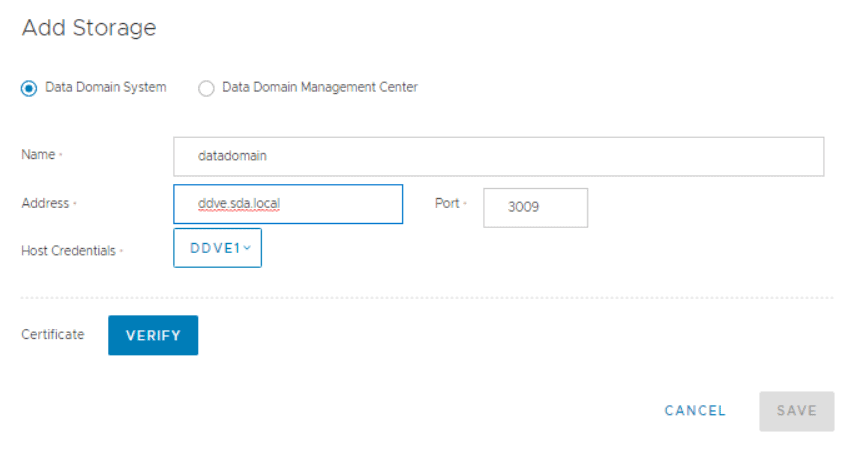Click the Data Domain System label text
Image resolution: width=852 pixels, height=453 pixels.
pyautogui.click(x=106, y=87)
